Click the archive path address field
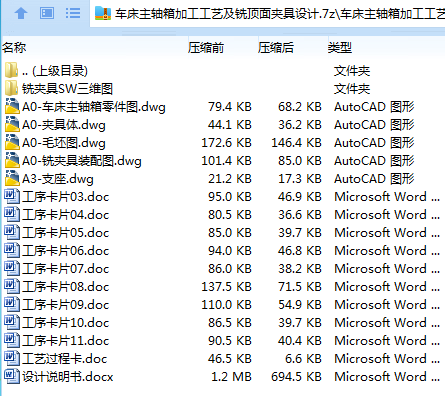The image size is (445, 396). pyautogui.click(x=268, y=14)
